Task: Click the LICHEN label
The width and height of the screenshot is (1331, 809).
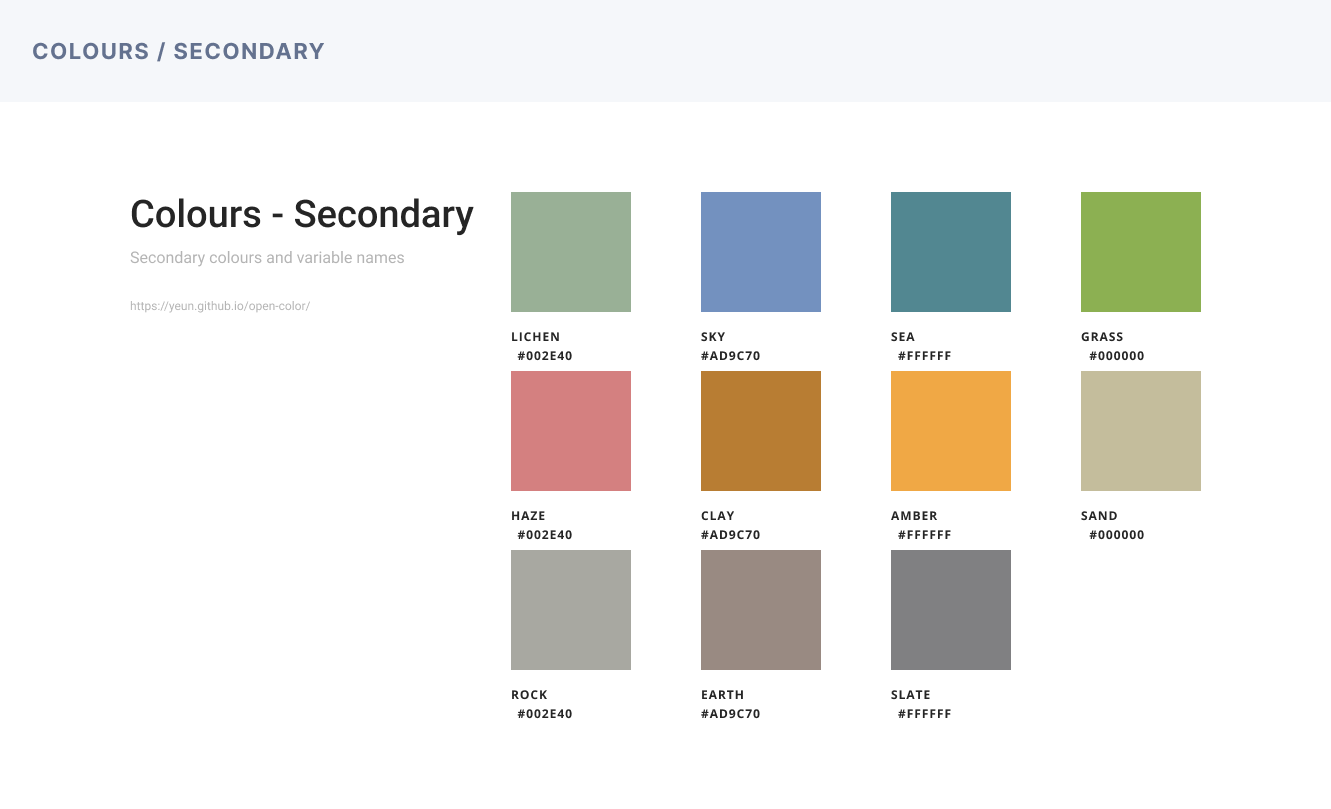Action: click(536, 337)
